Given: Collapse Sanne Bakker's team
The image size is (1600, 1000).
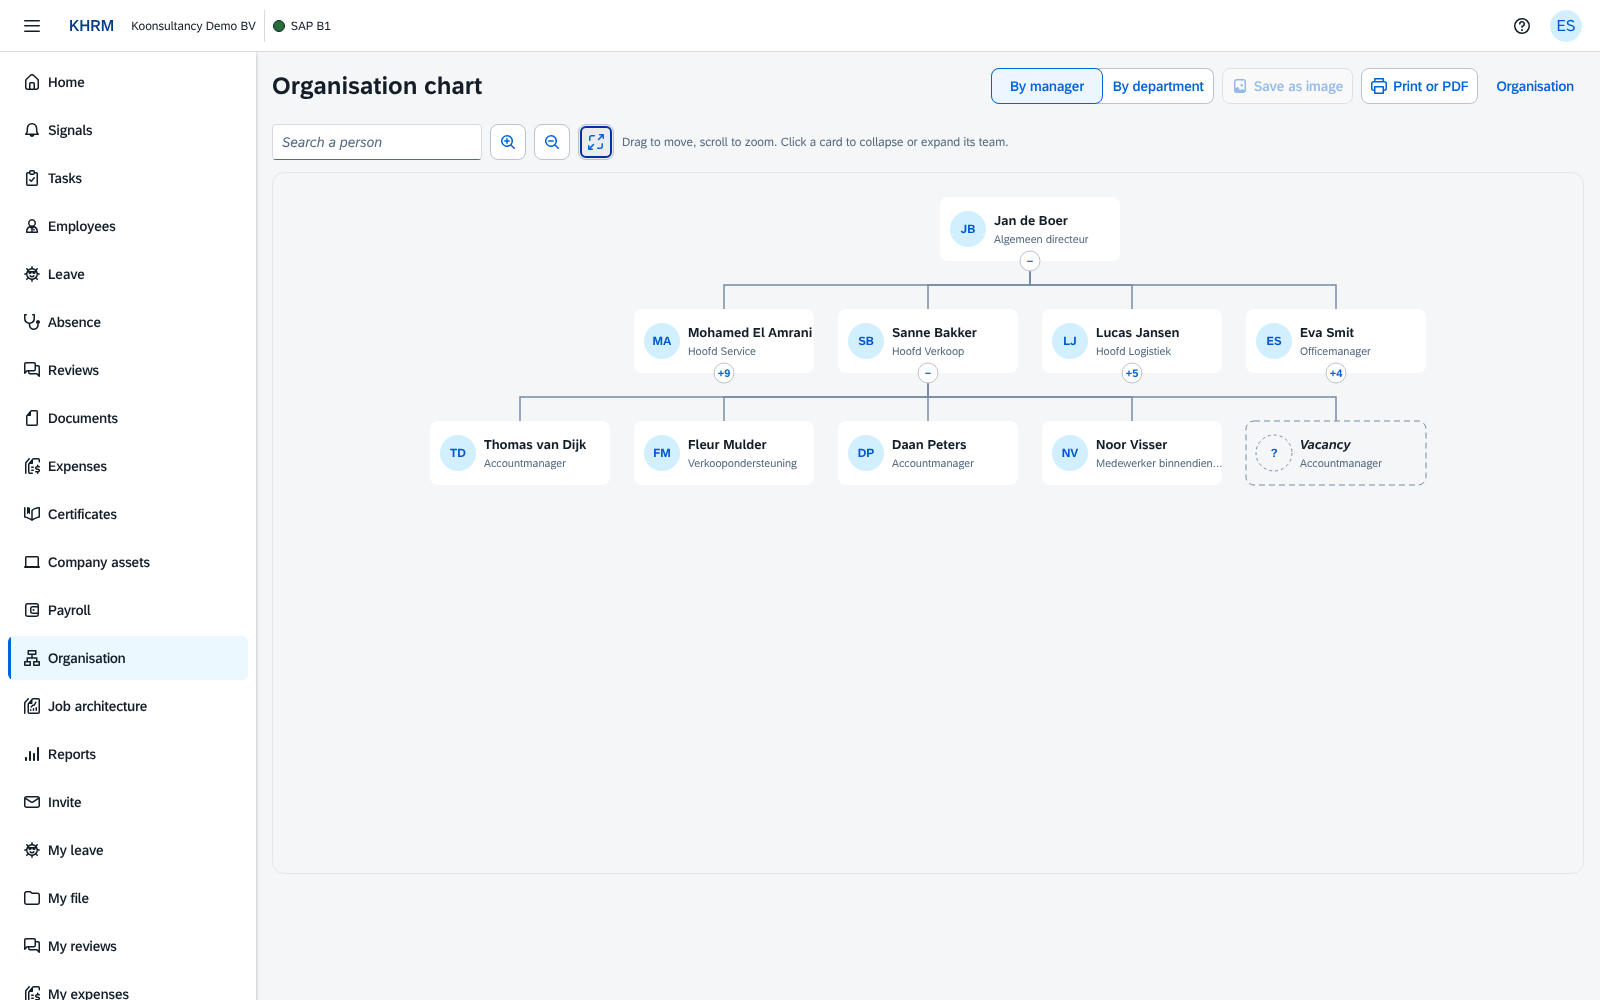Looking at the screenshot, I should coord(928,373).
